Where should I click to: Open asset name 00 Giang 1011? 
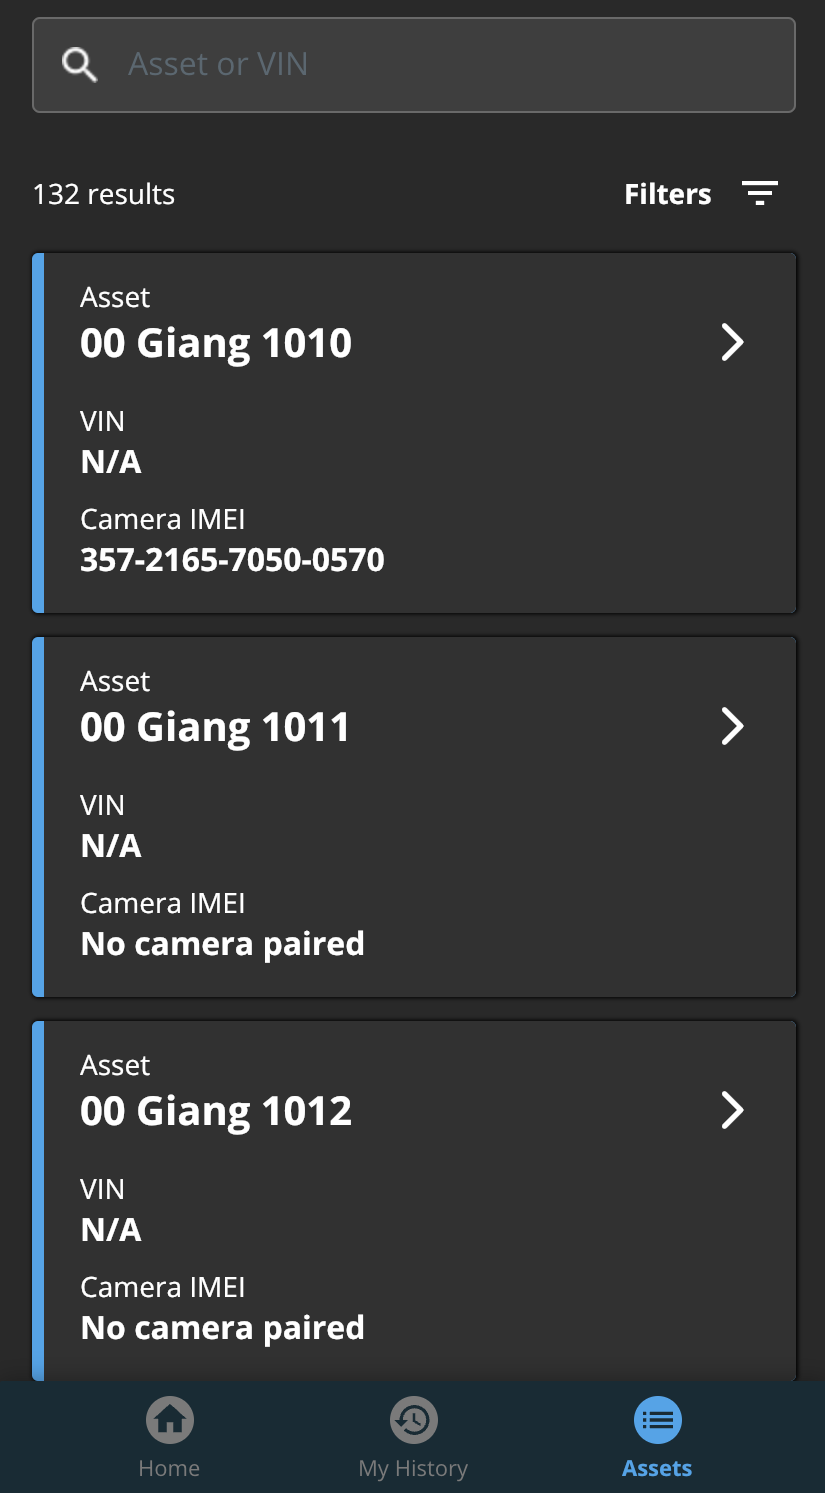pos(215,727)
